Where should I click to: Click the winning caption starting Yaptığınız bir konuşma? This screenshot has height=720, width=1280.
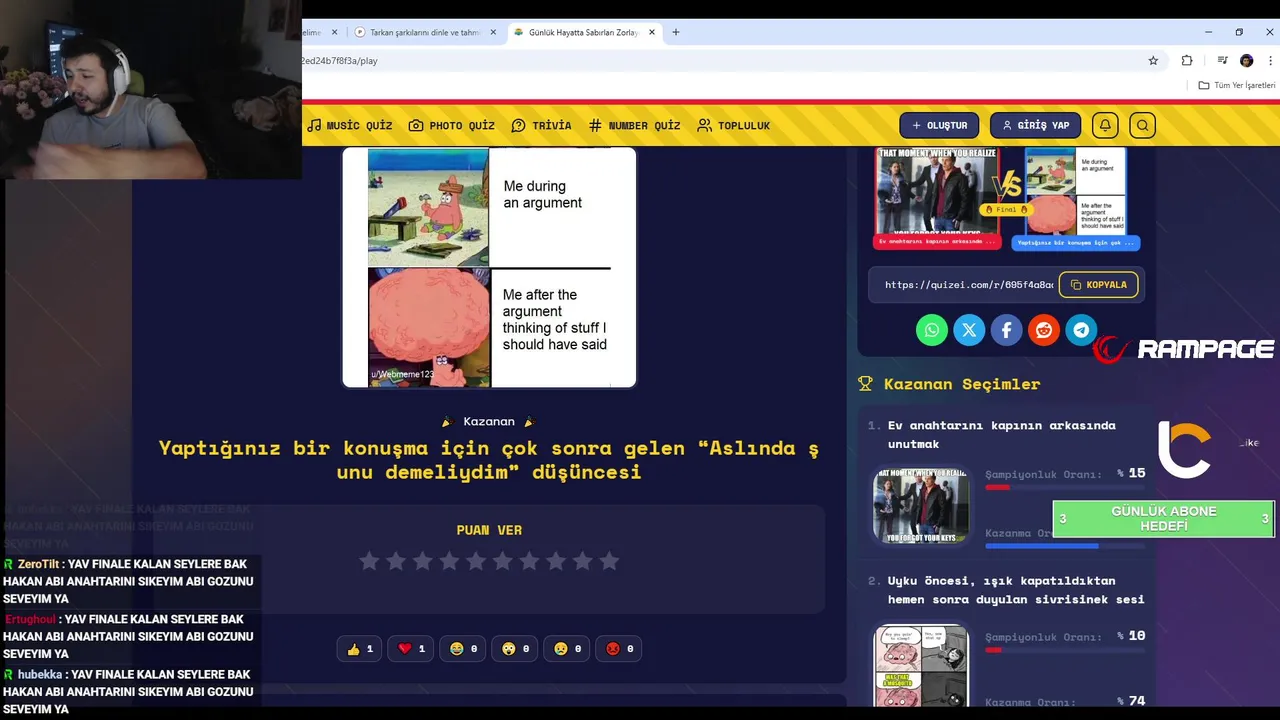(489, 459)
